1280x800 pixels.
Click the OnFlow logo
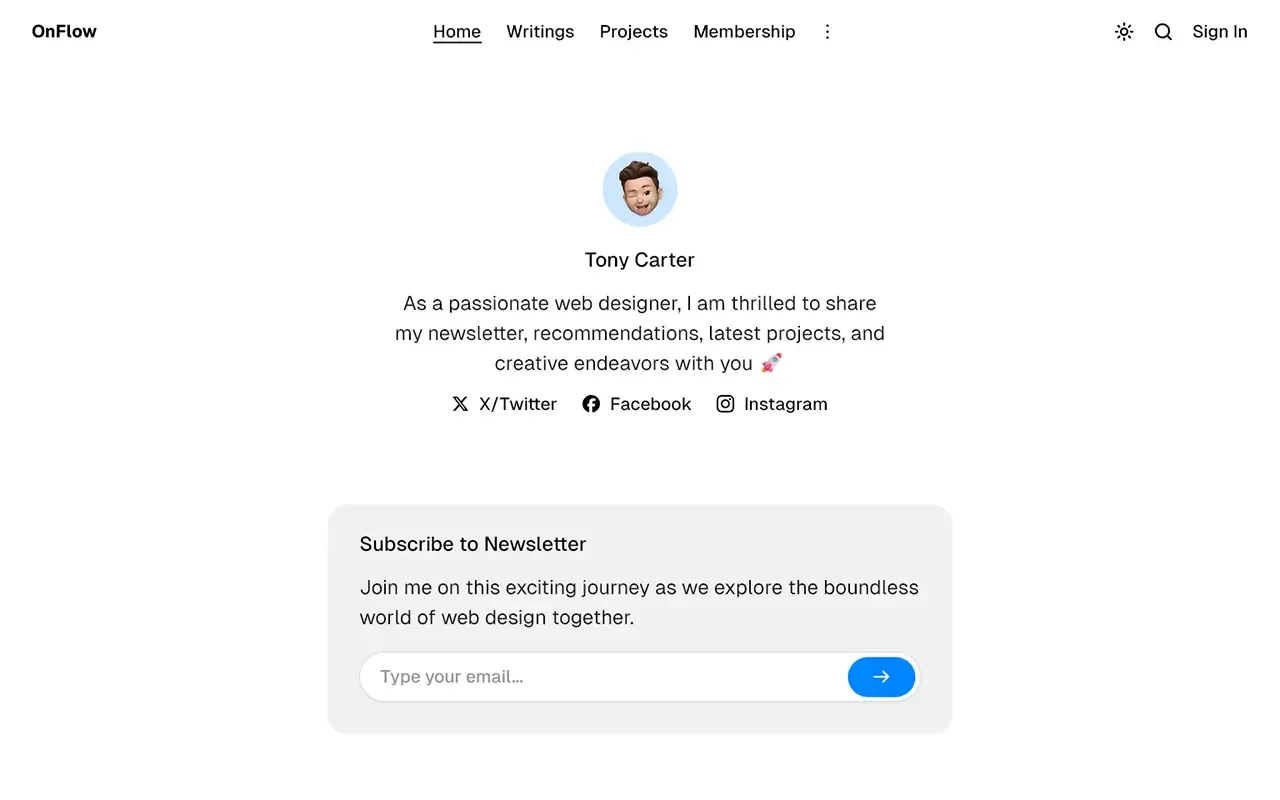pos(63,31)
